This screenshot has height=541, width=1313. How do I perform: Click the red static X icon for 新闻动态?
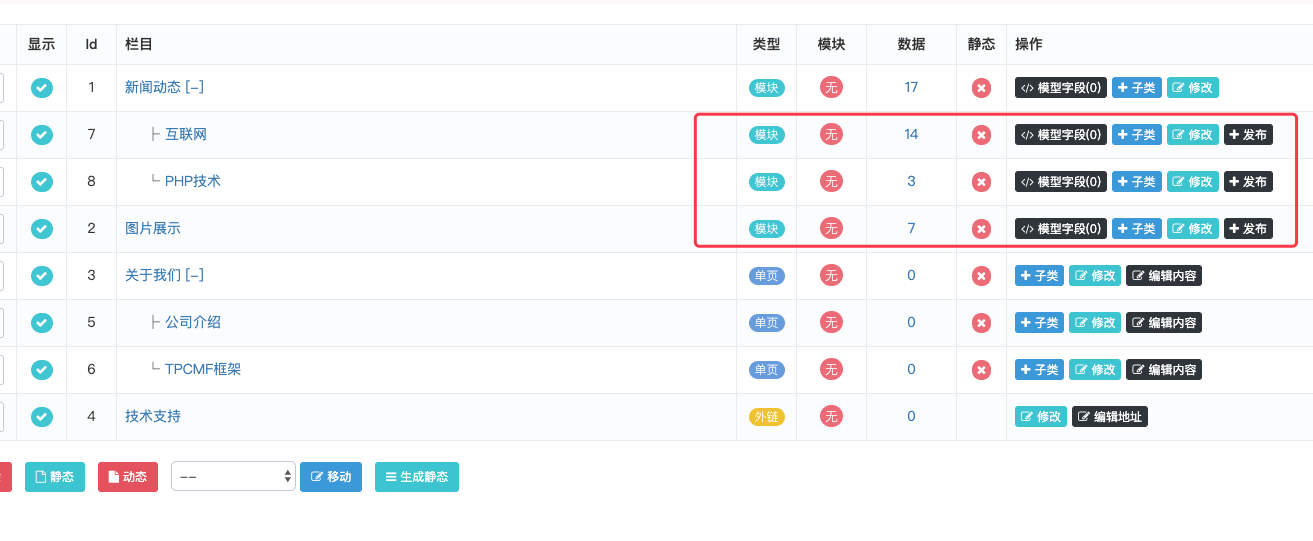(x=981, y=88)
